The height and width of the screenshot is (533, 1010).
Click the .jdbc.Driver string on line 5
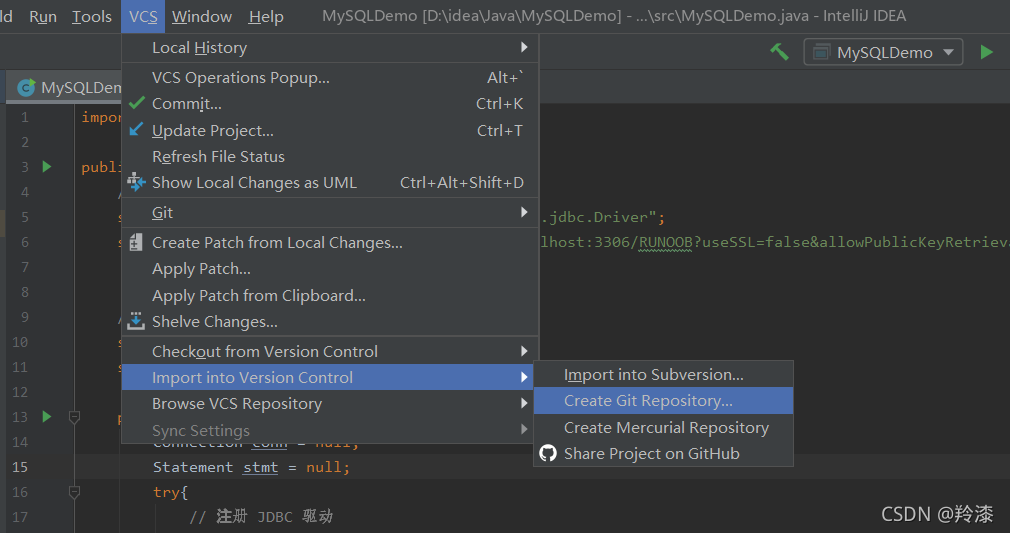[x=602, y=217]
